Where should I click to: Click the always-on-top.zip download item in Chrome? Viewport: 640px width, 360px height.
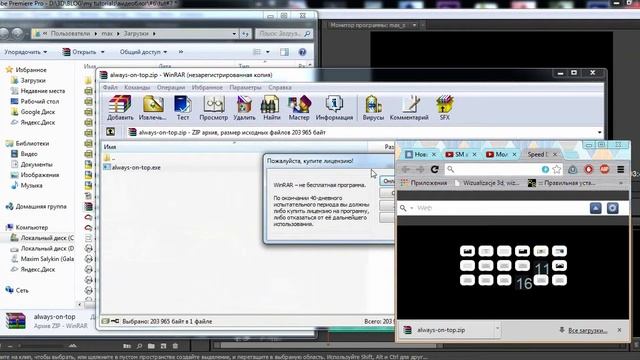[447, 330]
